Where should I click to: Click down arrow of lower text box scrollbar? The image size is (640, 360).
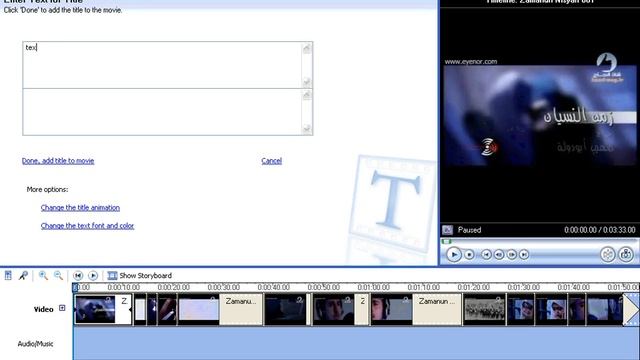307,129
